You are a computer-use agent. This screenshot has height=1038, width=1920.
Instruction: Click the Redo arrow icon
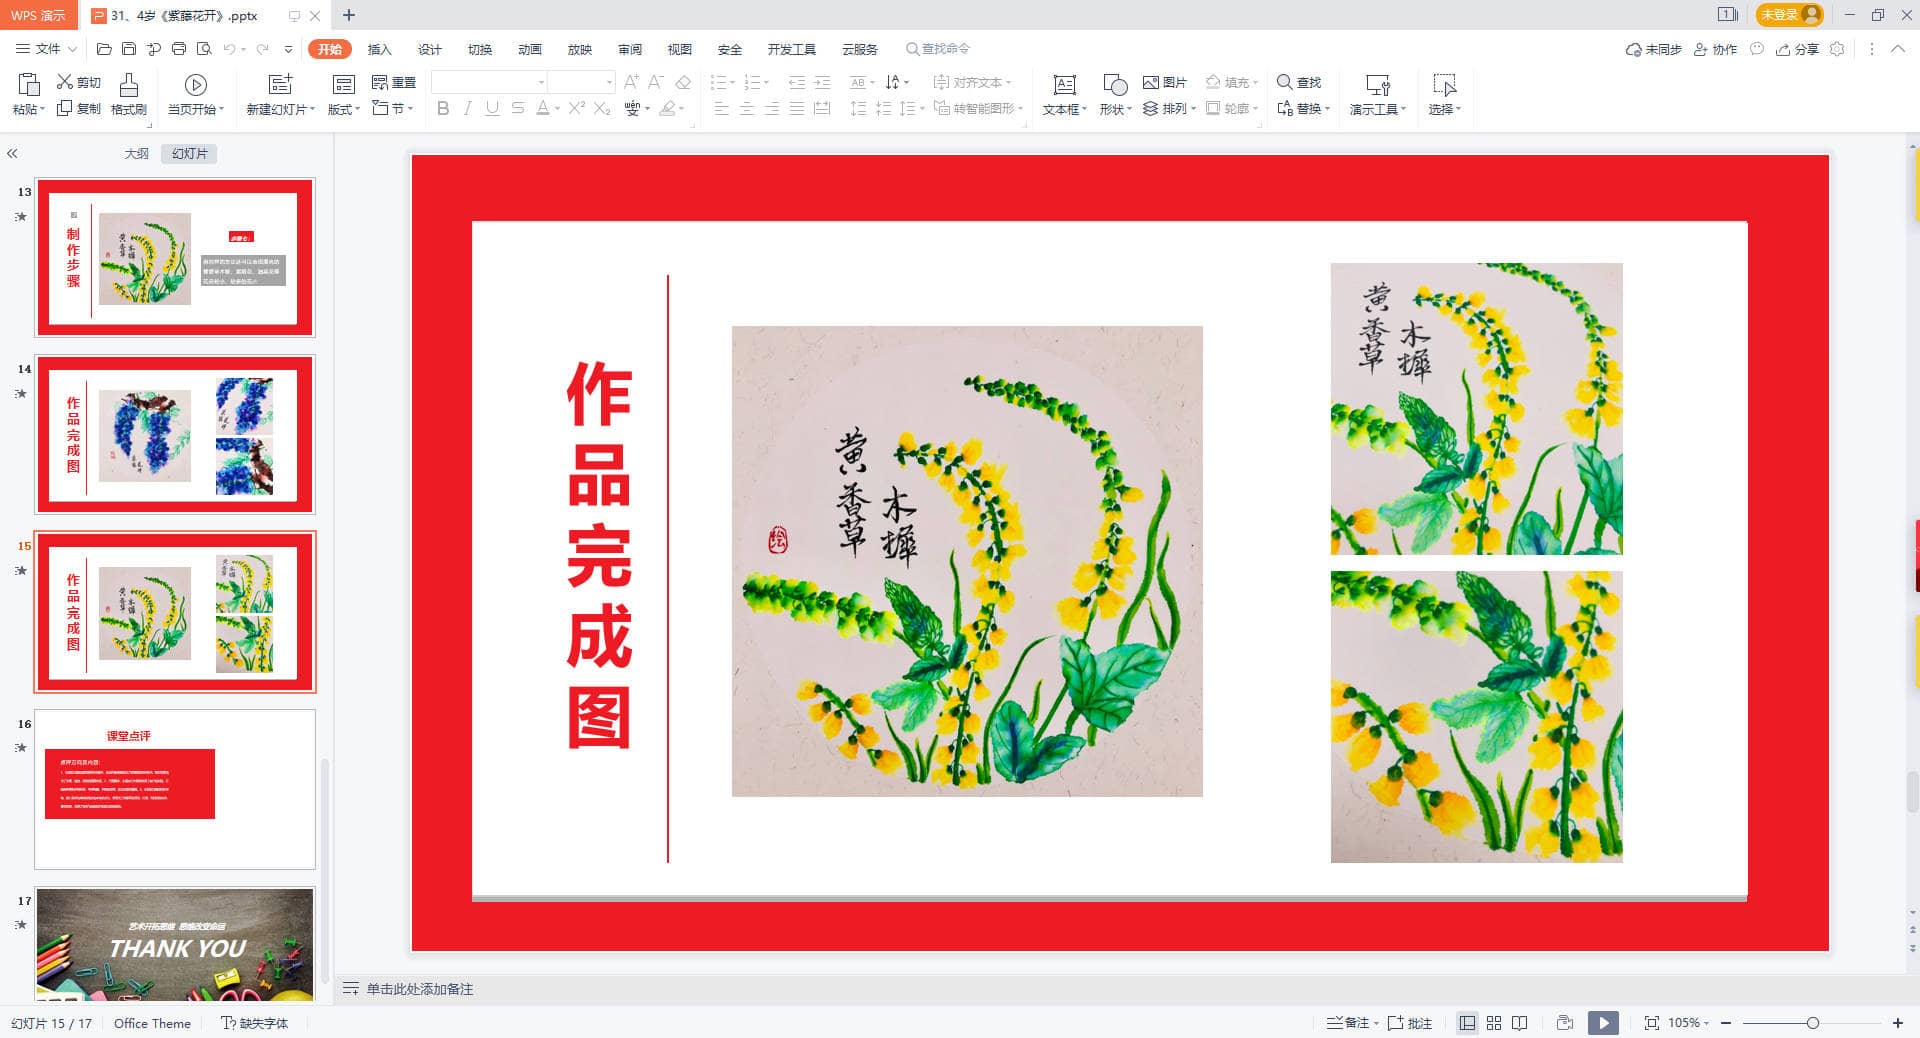point(262,49)
